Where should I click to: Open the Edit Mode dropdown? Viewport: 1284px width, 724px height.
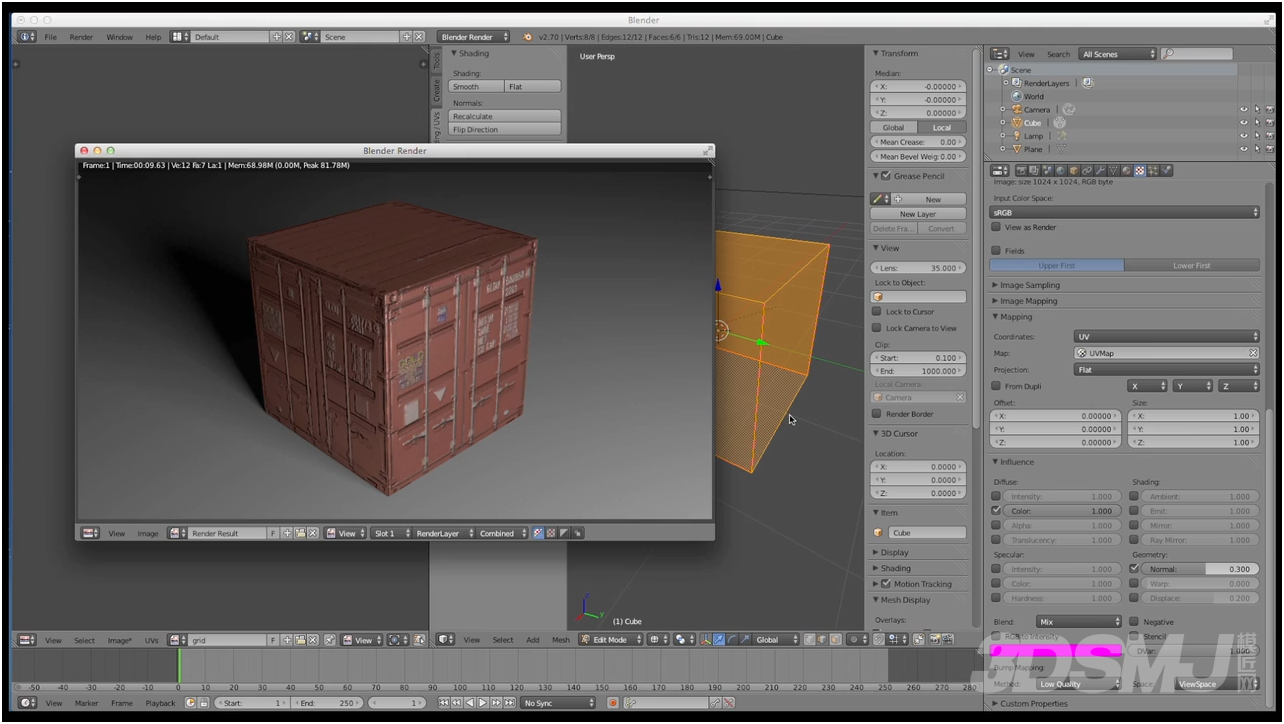615,639
